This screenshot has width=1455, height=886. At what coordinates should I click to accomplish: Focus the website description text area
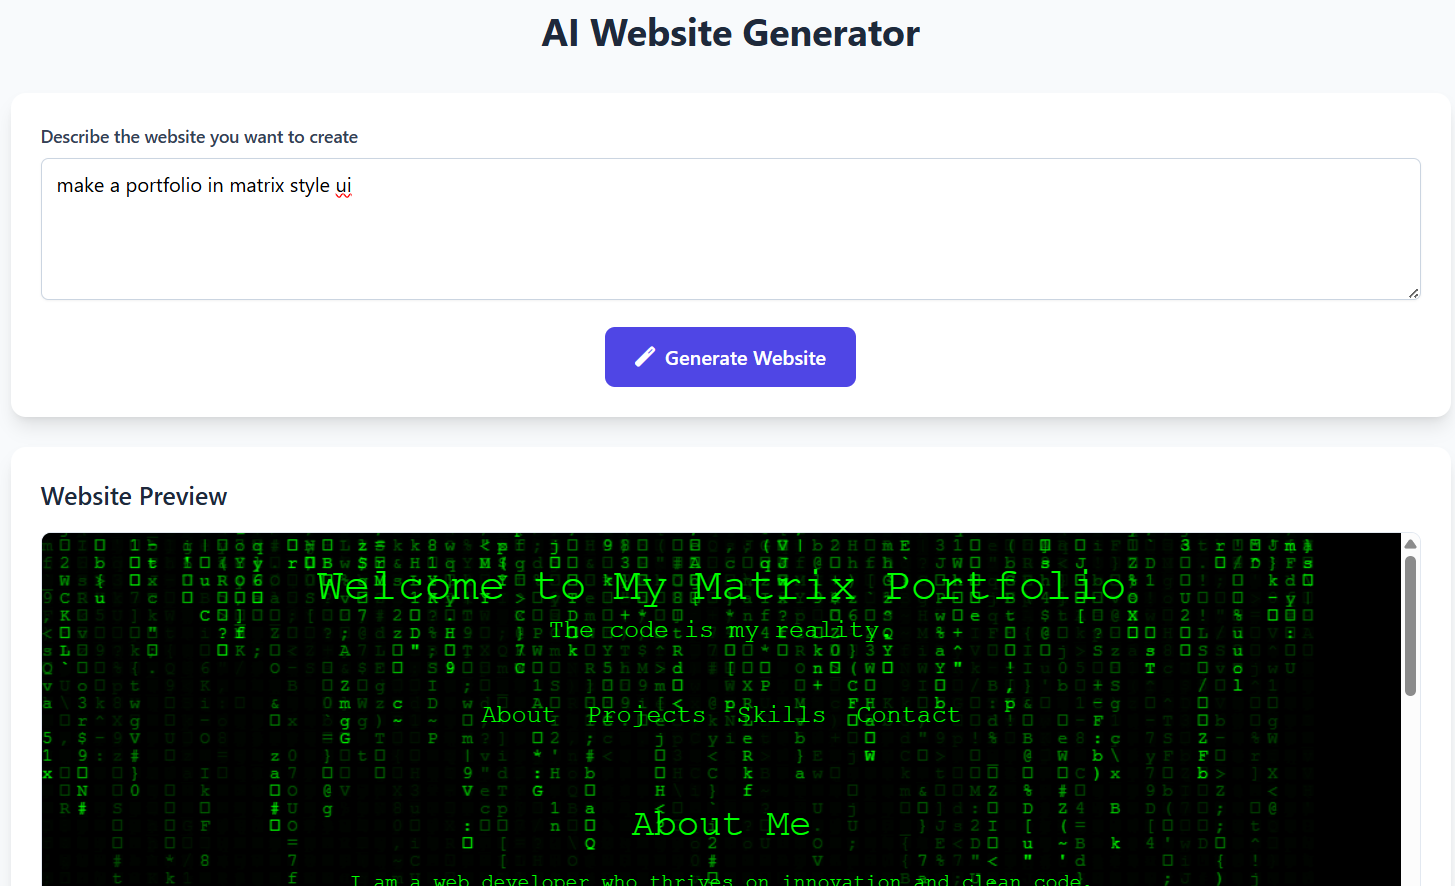click(730, 229)
